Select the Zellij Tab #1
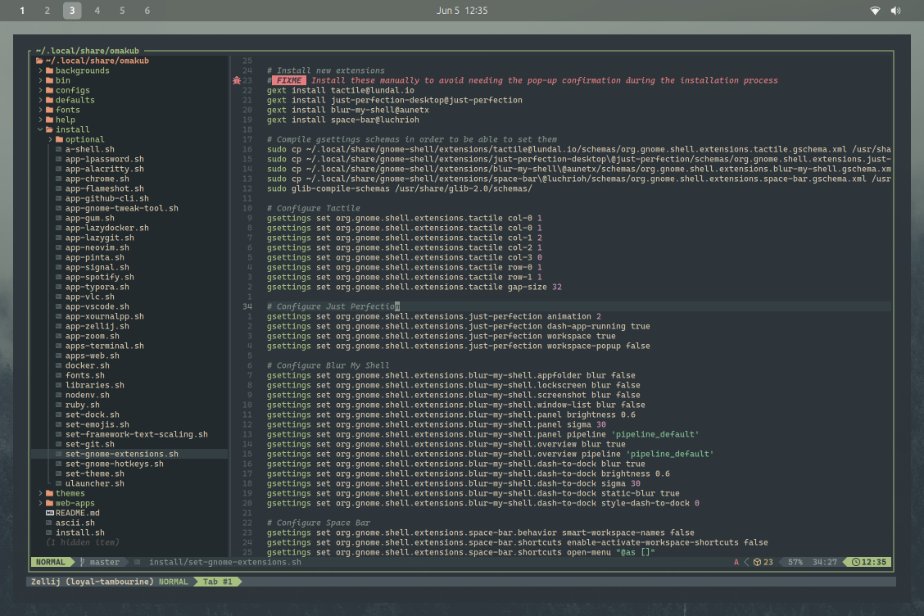Viewport: 924px width, 616px height. (217, 582)
